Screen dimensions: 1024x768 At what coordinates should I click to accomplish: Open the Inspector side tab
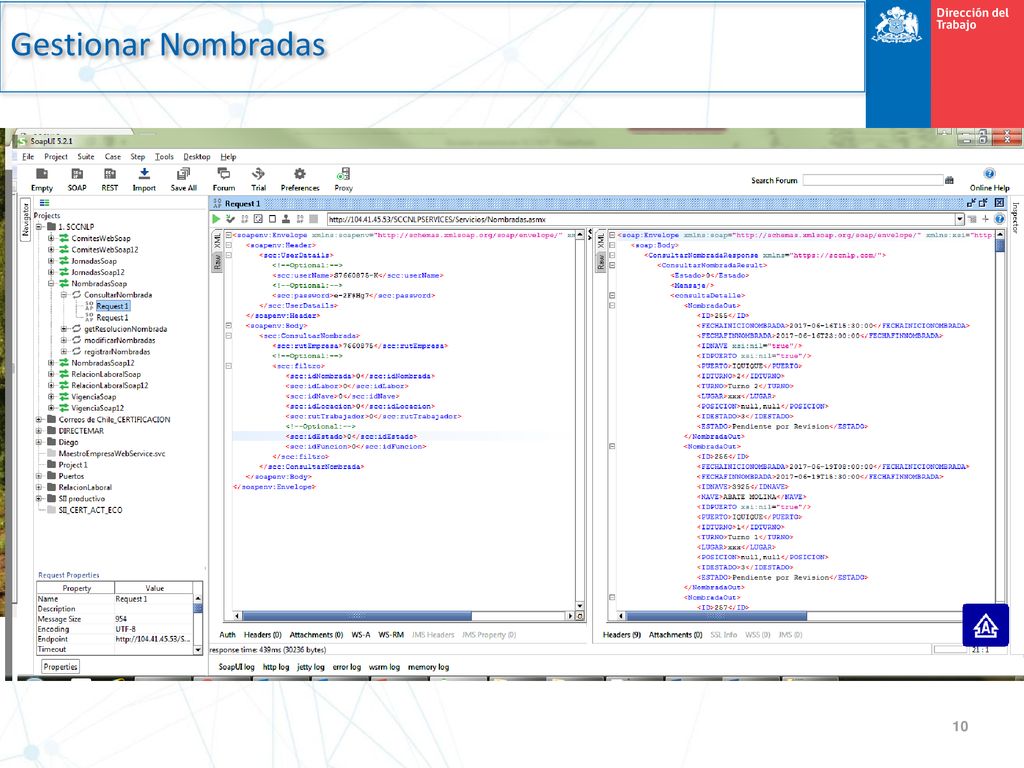1015,217
